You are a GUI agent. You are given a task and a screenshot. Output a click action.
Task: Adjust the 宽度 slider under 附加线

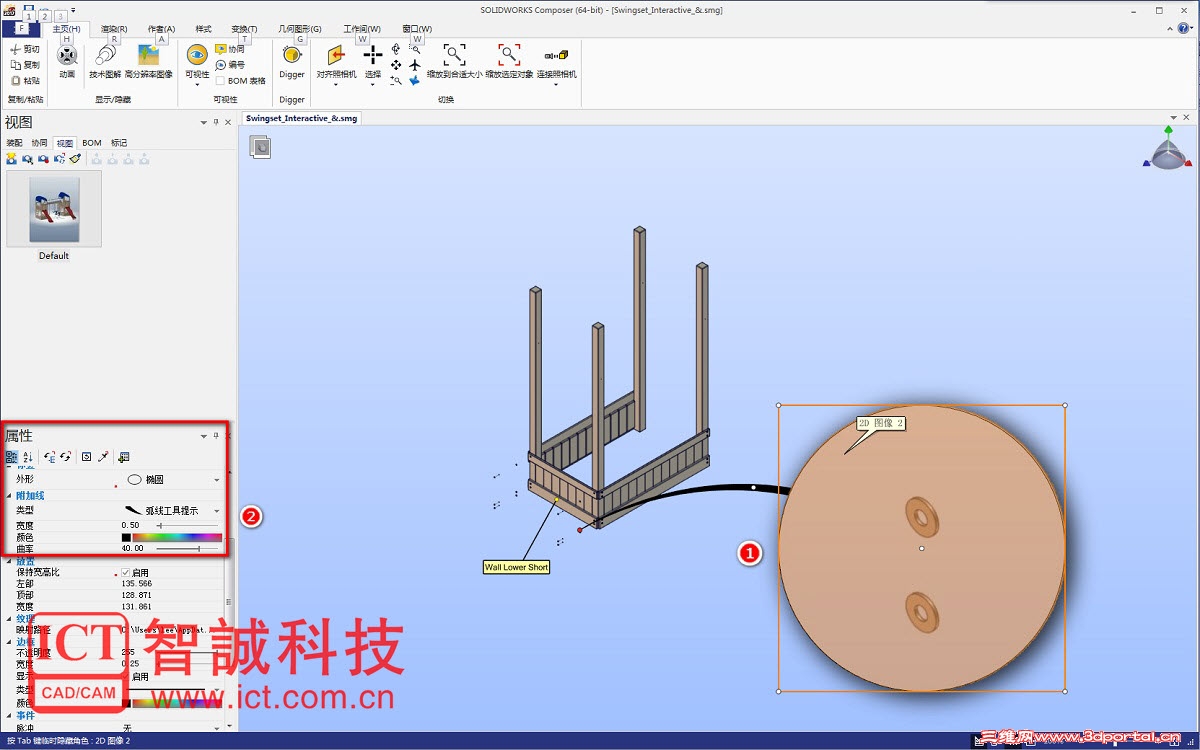coord(187,525)
